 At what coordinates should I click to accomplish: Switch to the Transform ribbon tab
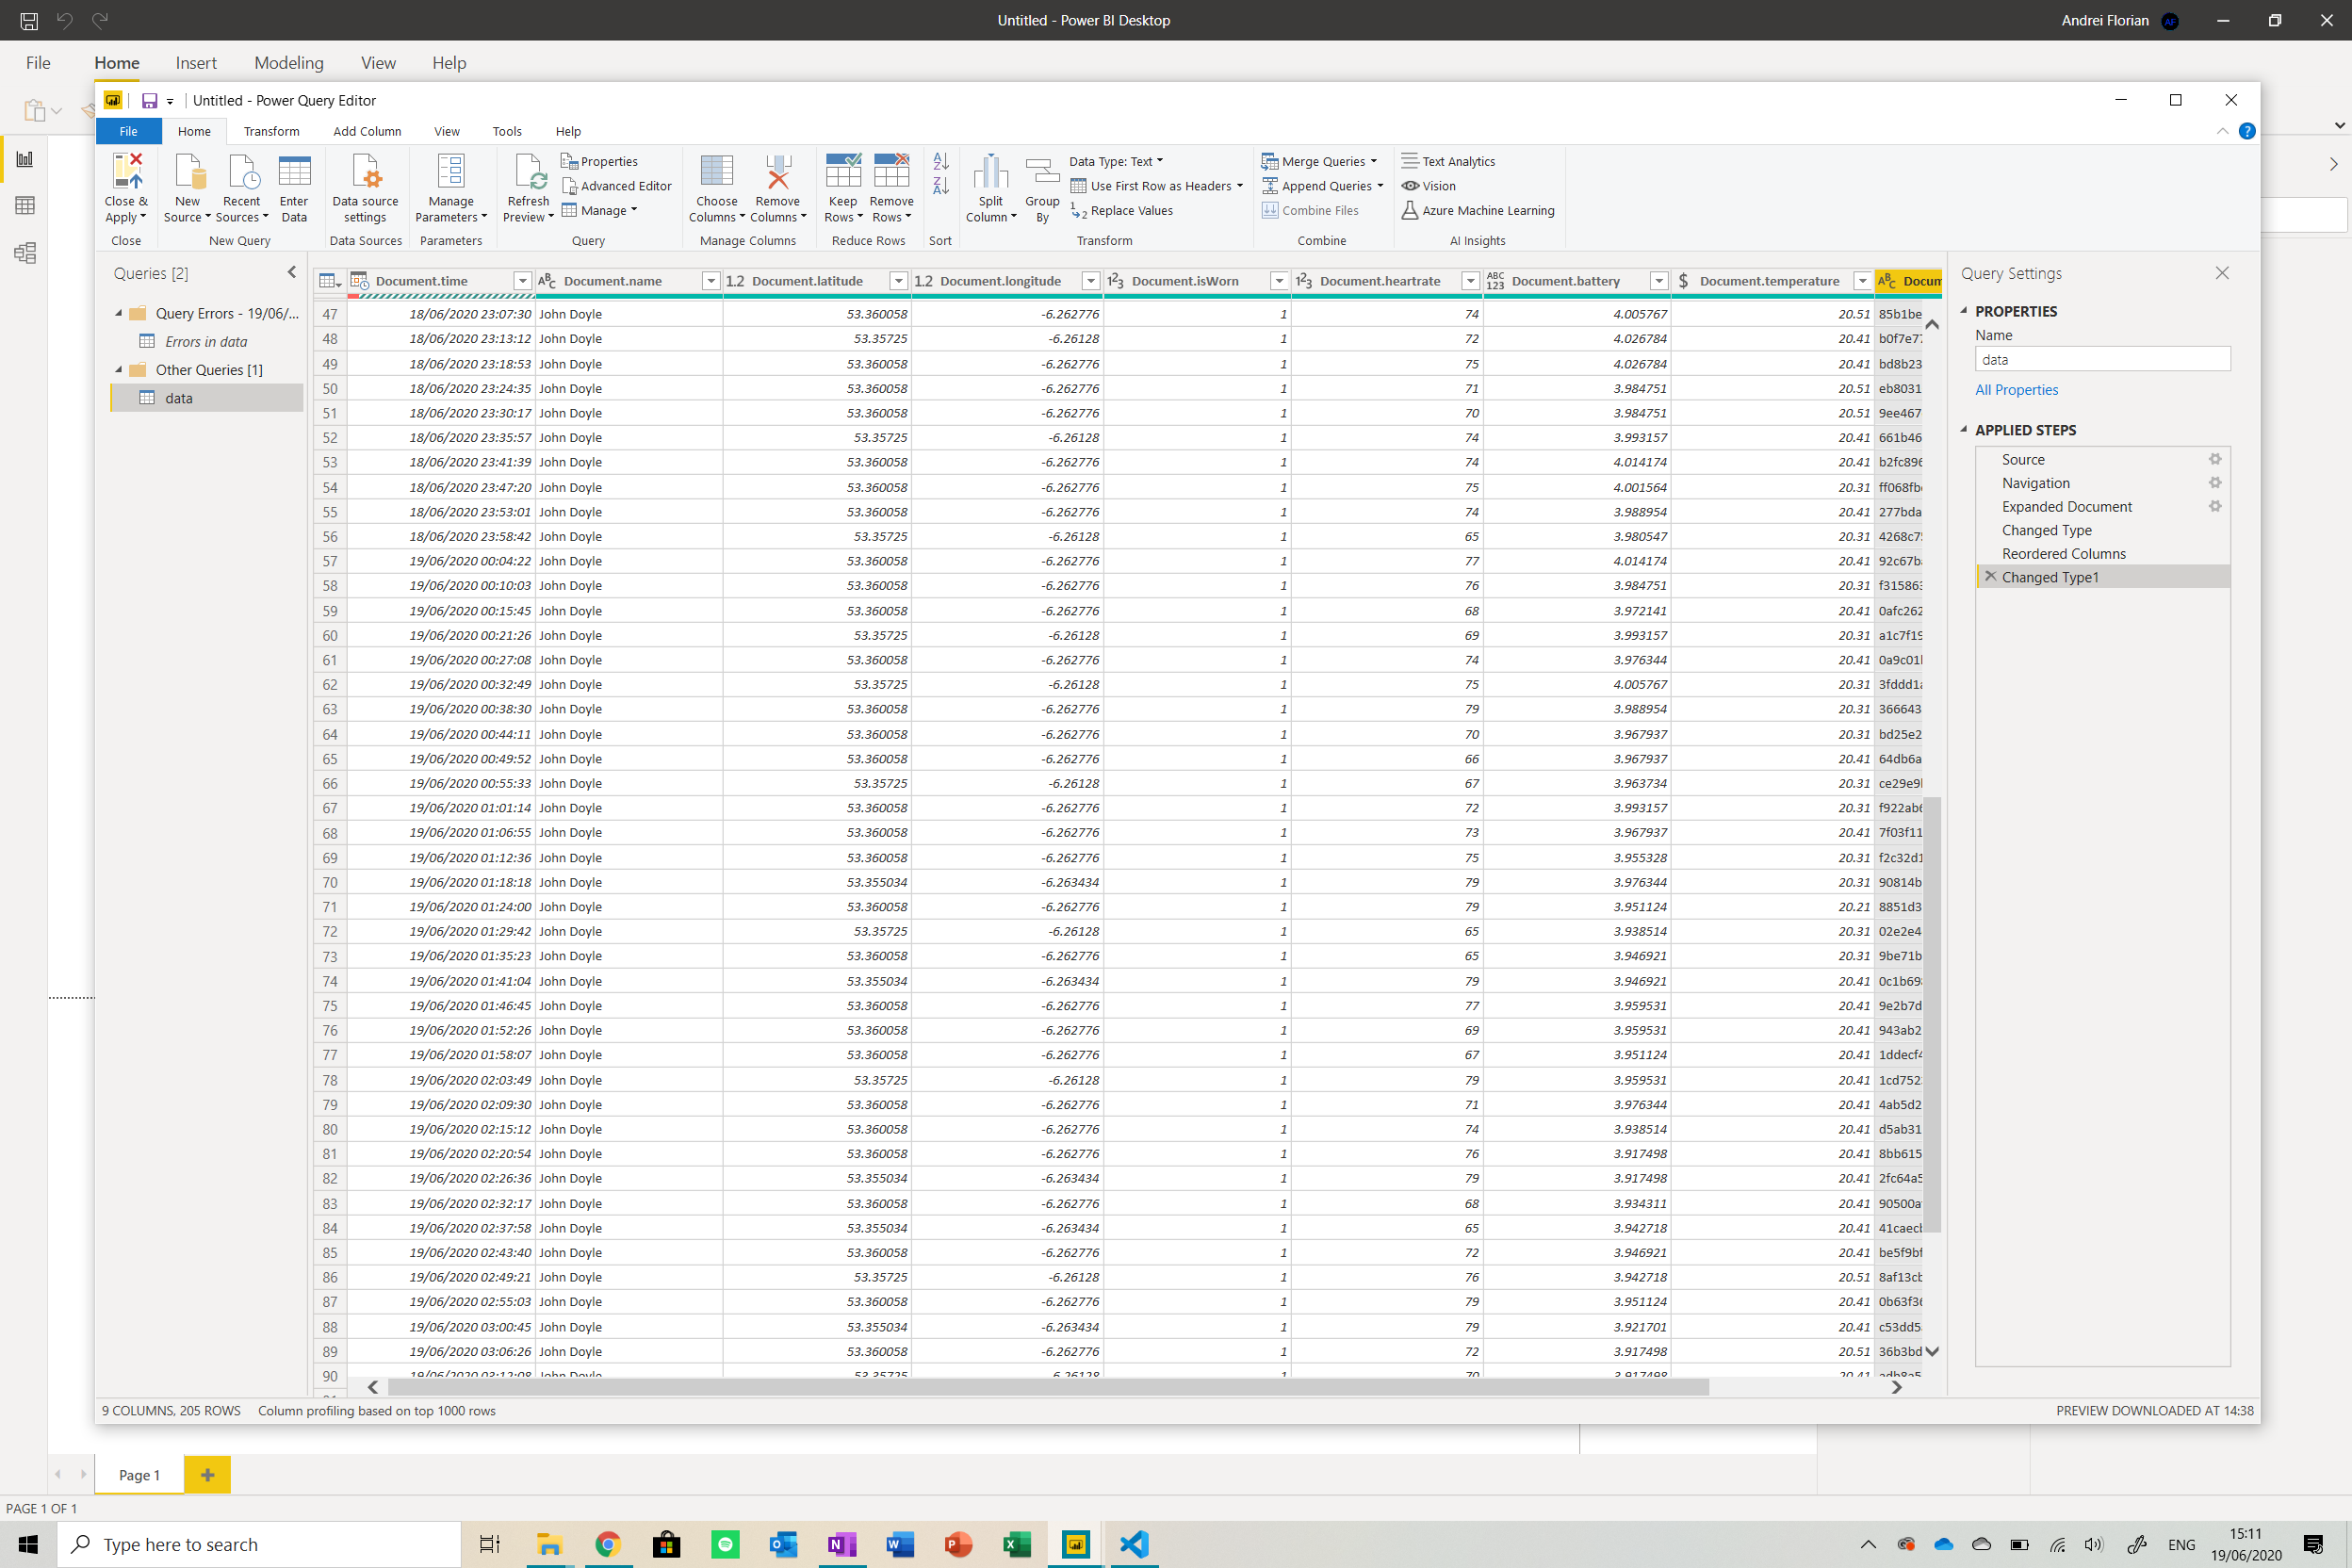pyautogui.click(x=271, y=131)
